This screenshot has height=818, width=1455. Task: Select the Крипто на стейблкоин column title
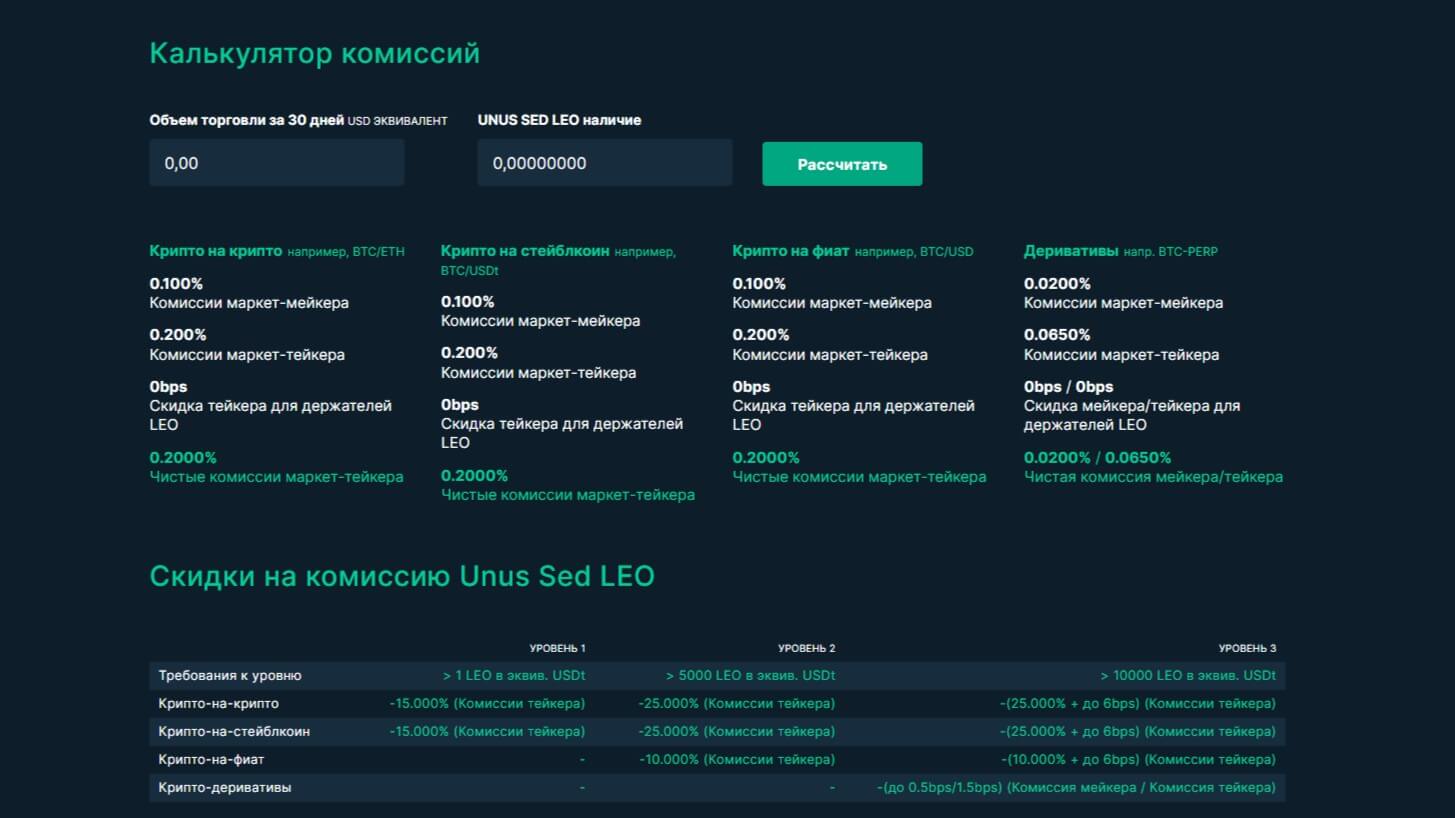525,251
